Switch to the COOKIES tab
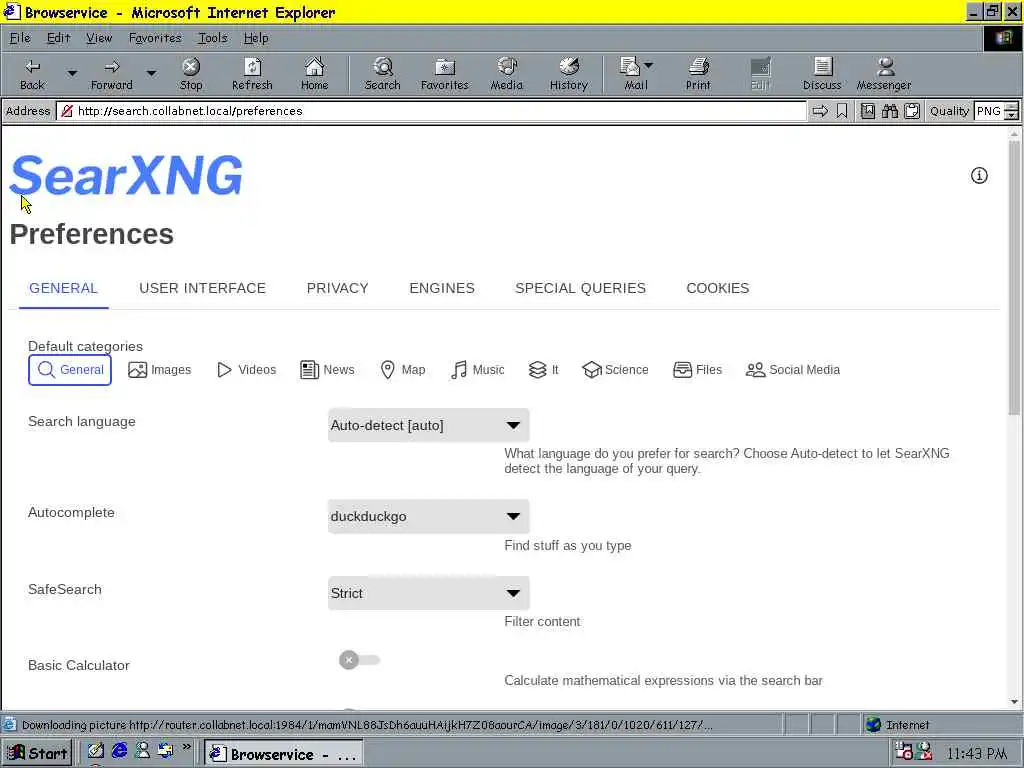 pyautogui.click(x=718, y=288)
